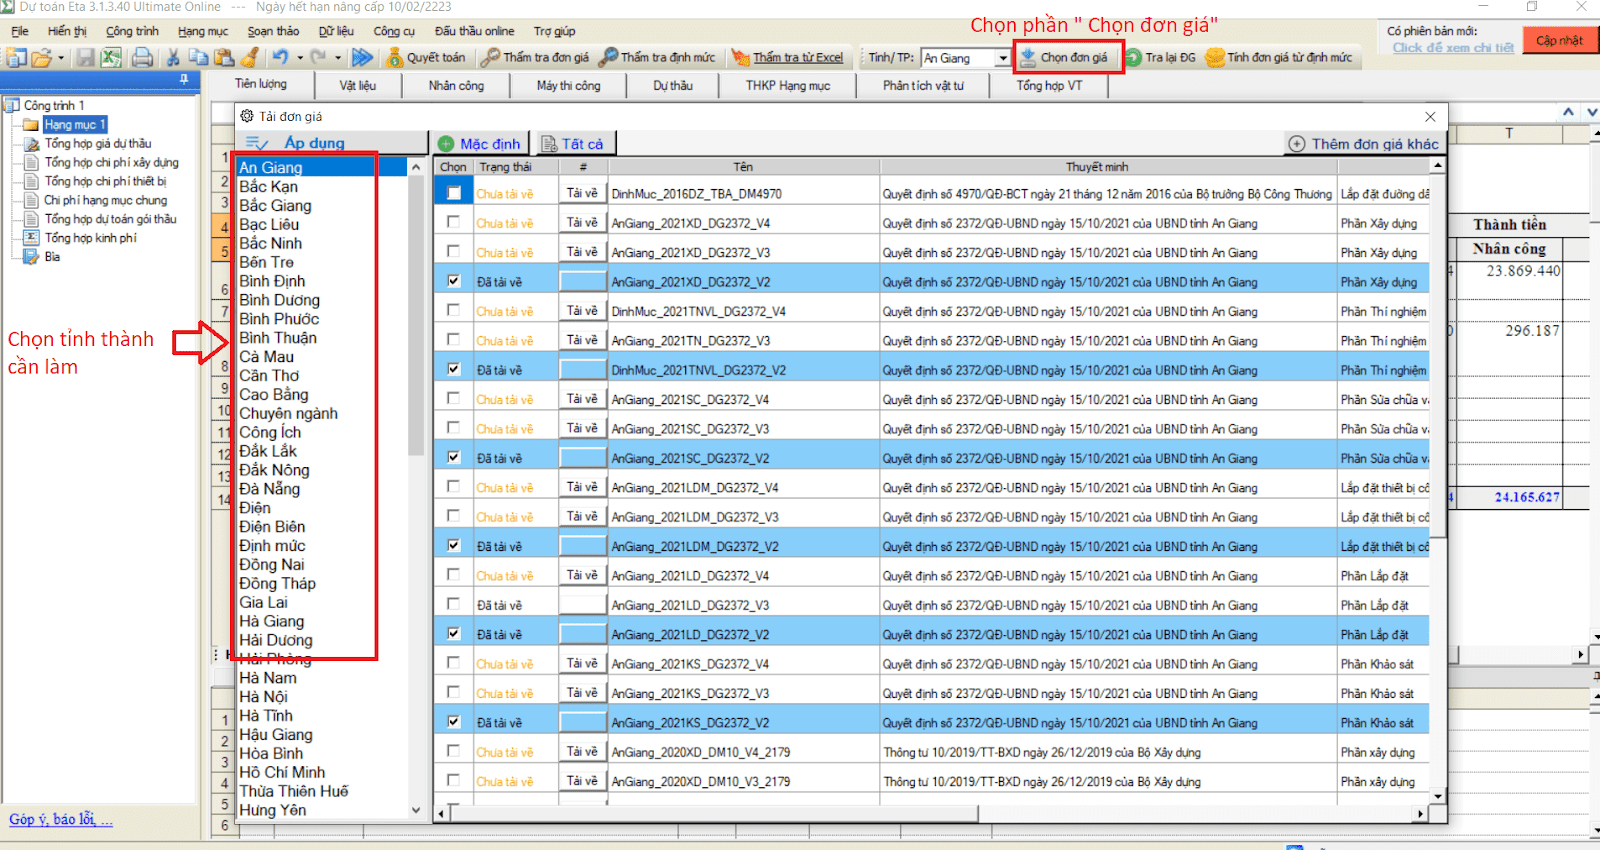The width and height of the screenshot is (1600, 850).
Task: Click the scissors cut icon
Action: (173, 58)
